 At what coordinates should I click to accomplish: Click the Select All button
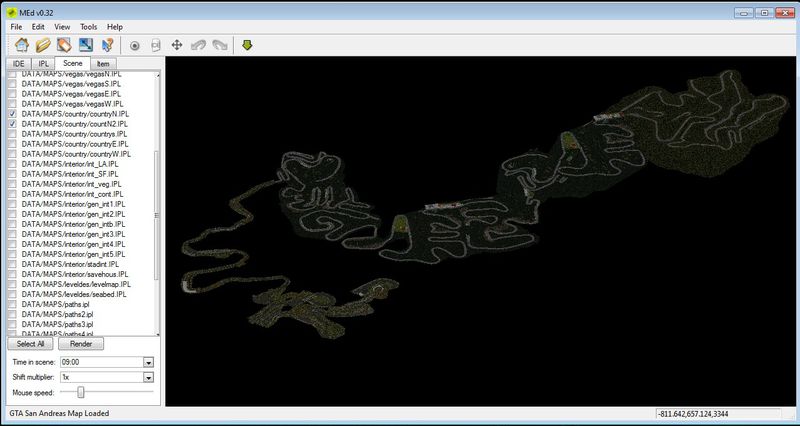[x=31, y=344]
